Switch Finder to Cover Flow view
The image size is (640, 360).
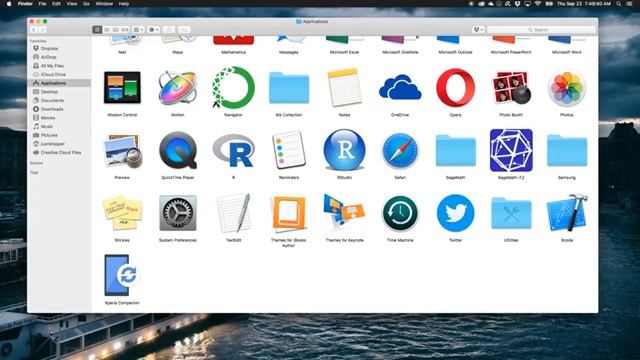125,30
